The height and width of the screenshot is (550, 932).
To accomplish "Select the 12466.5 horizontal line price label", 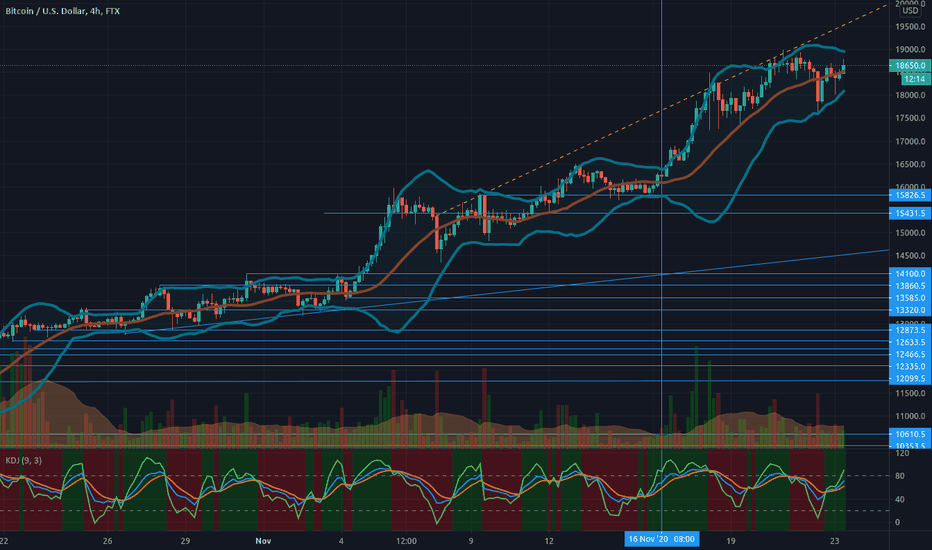I will (x=909, y=354).
